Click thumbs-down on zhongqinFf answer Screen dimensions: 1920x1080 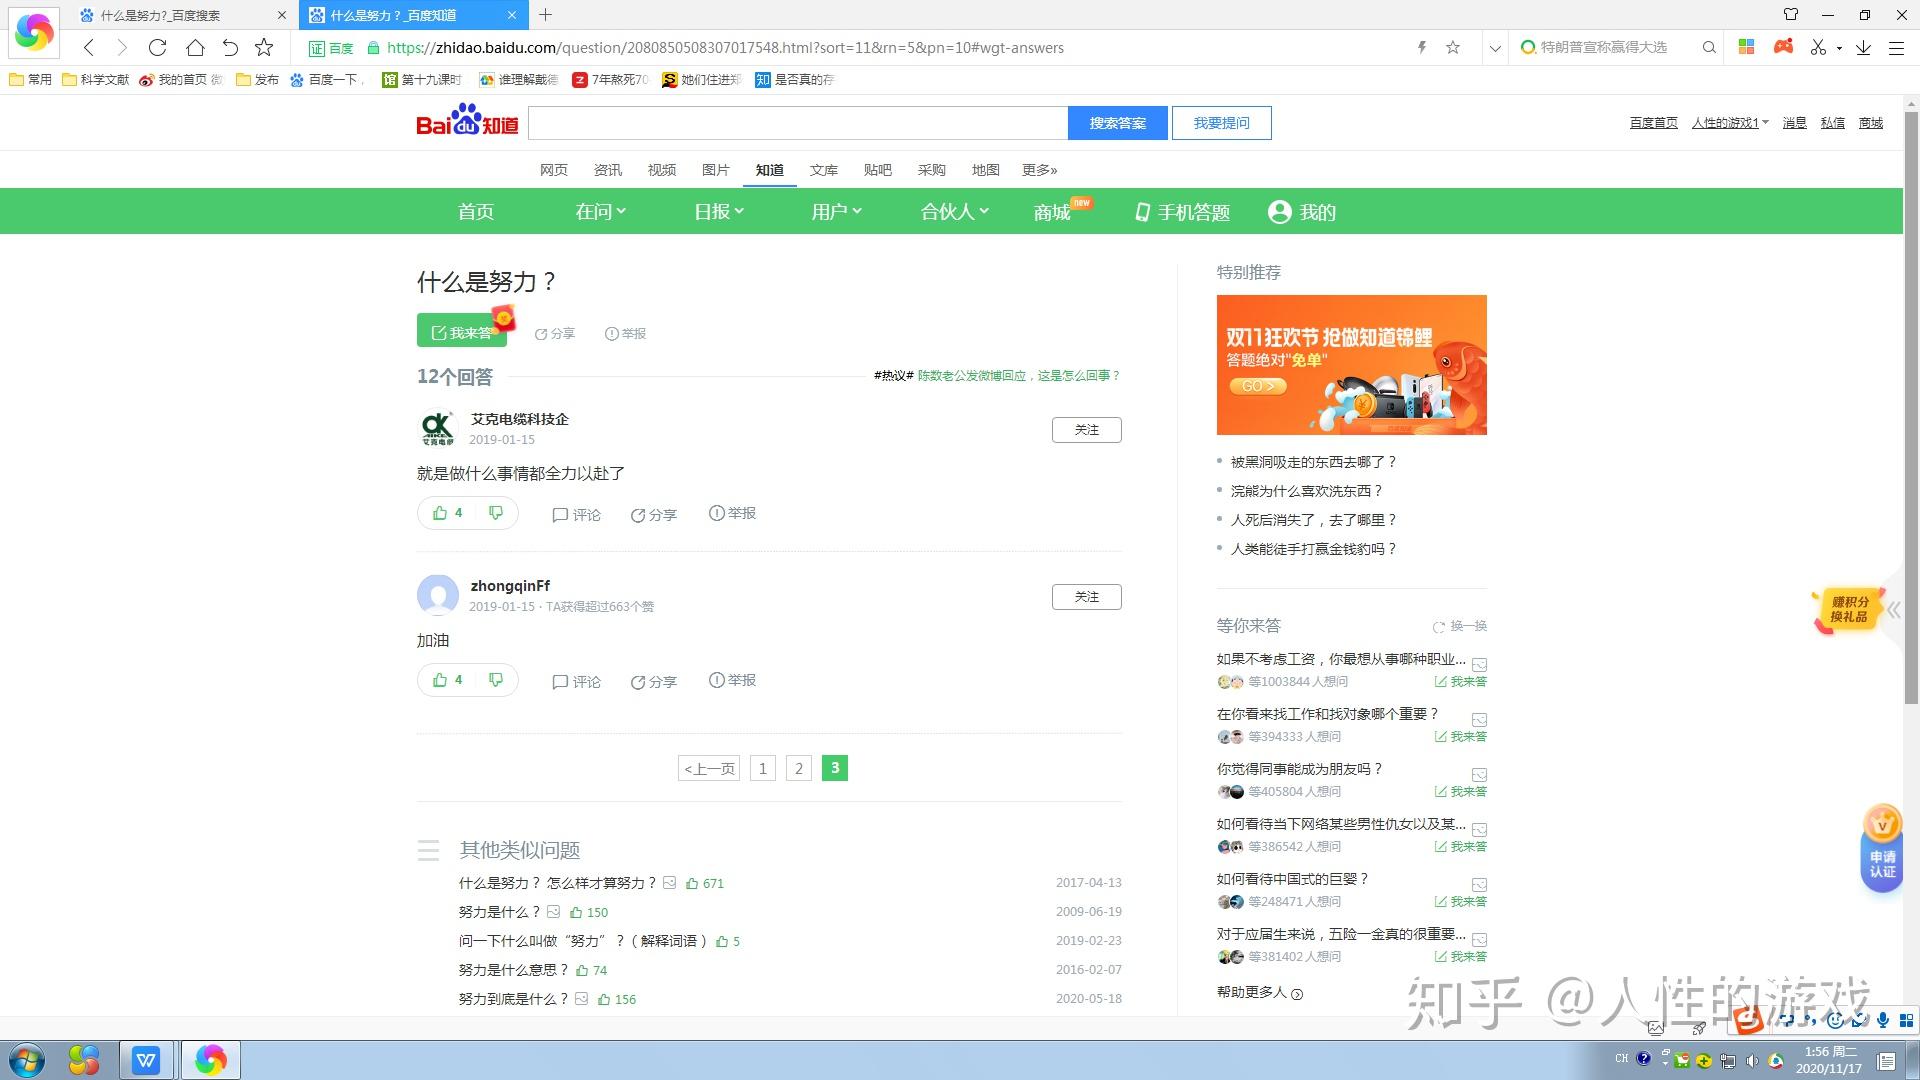pos(496,680)
